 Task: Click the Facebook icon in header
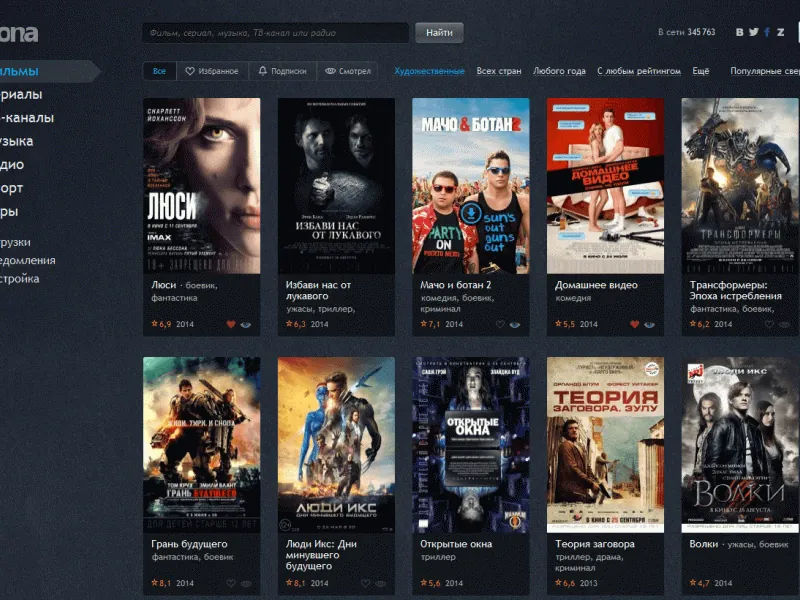tap(767, 32)
